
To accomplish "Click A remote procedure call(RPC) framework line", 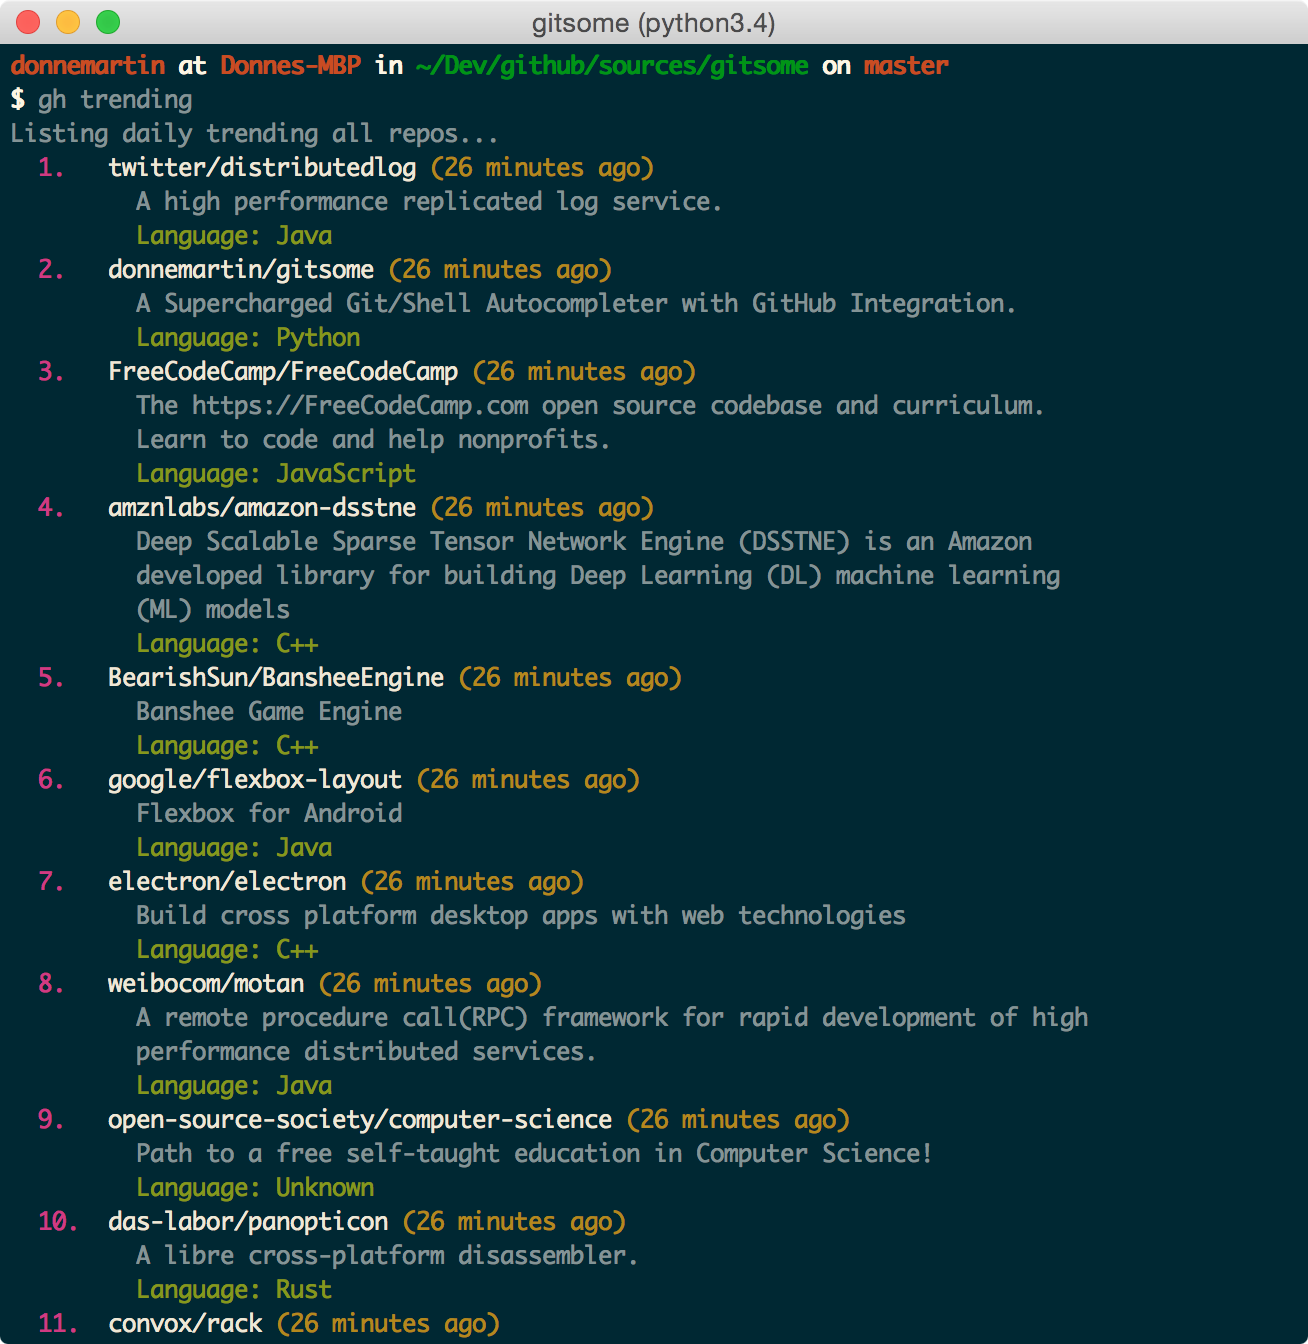I will (x=612, y=1018).
